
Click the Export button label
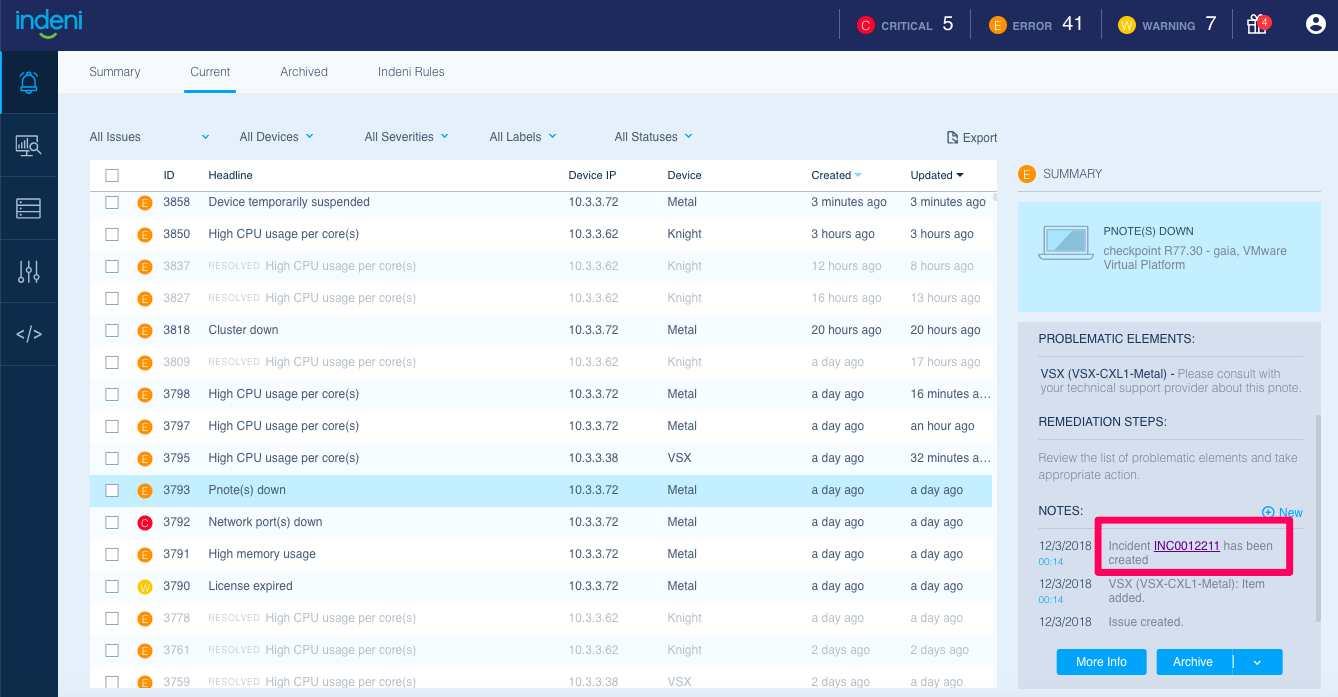pyautogui.click(x=980, y=138)
